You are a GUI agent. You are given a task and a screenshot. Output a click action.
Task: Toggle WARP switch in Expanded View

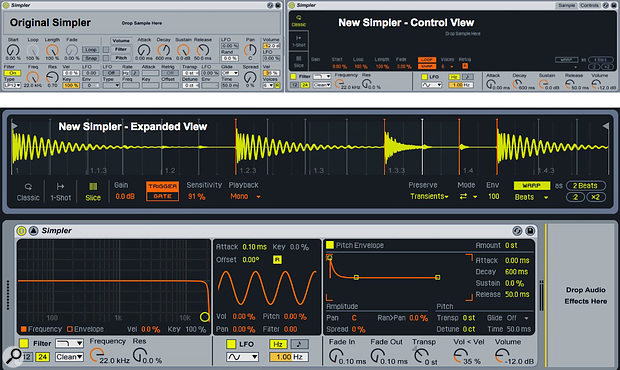531,185
